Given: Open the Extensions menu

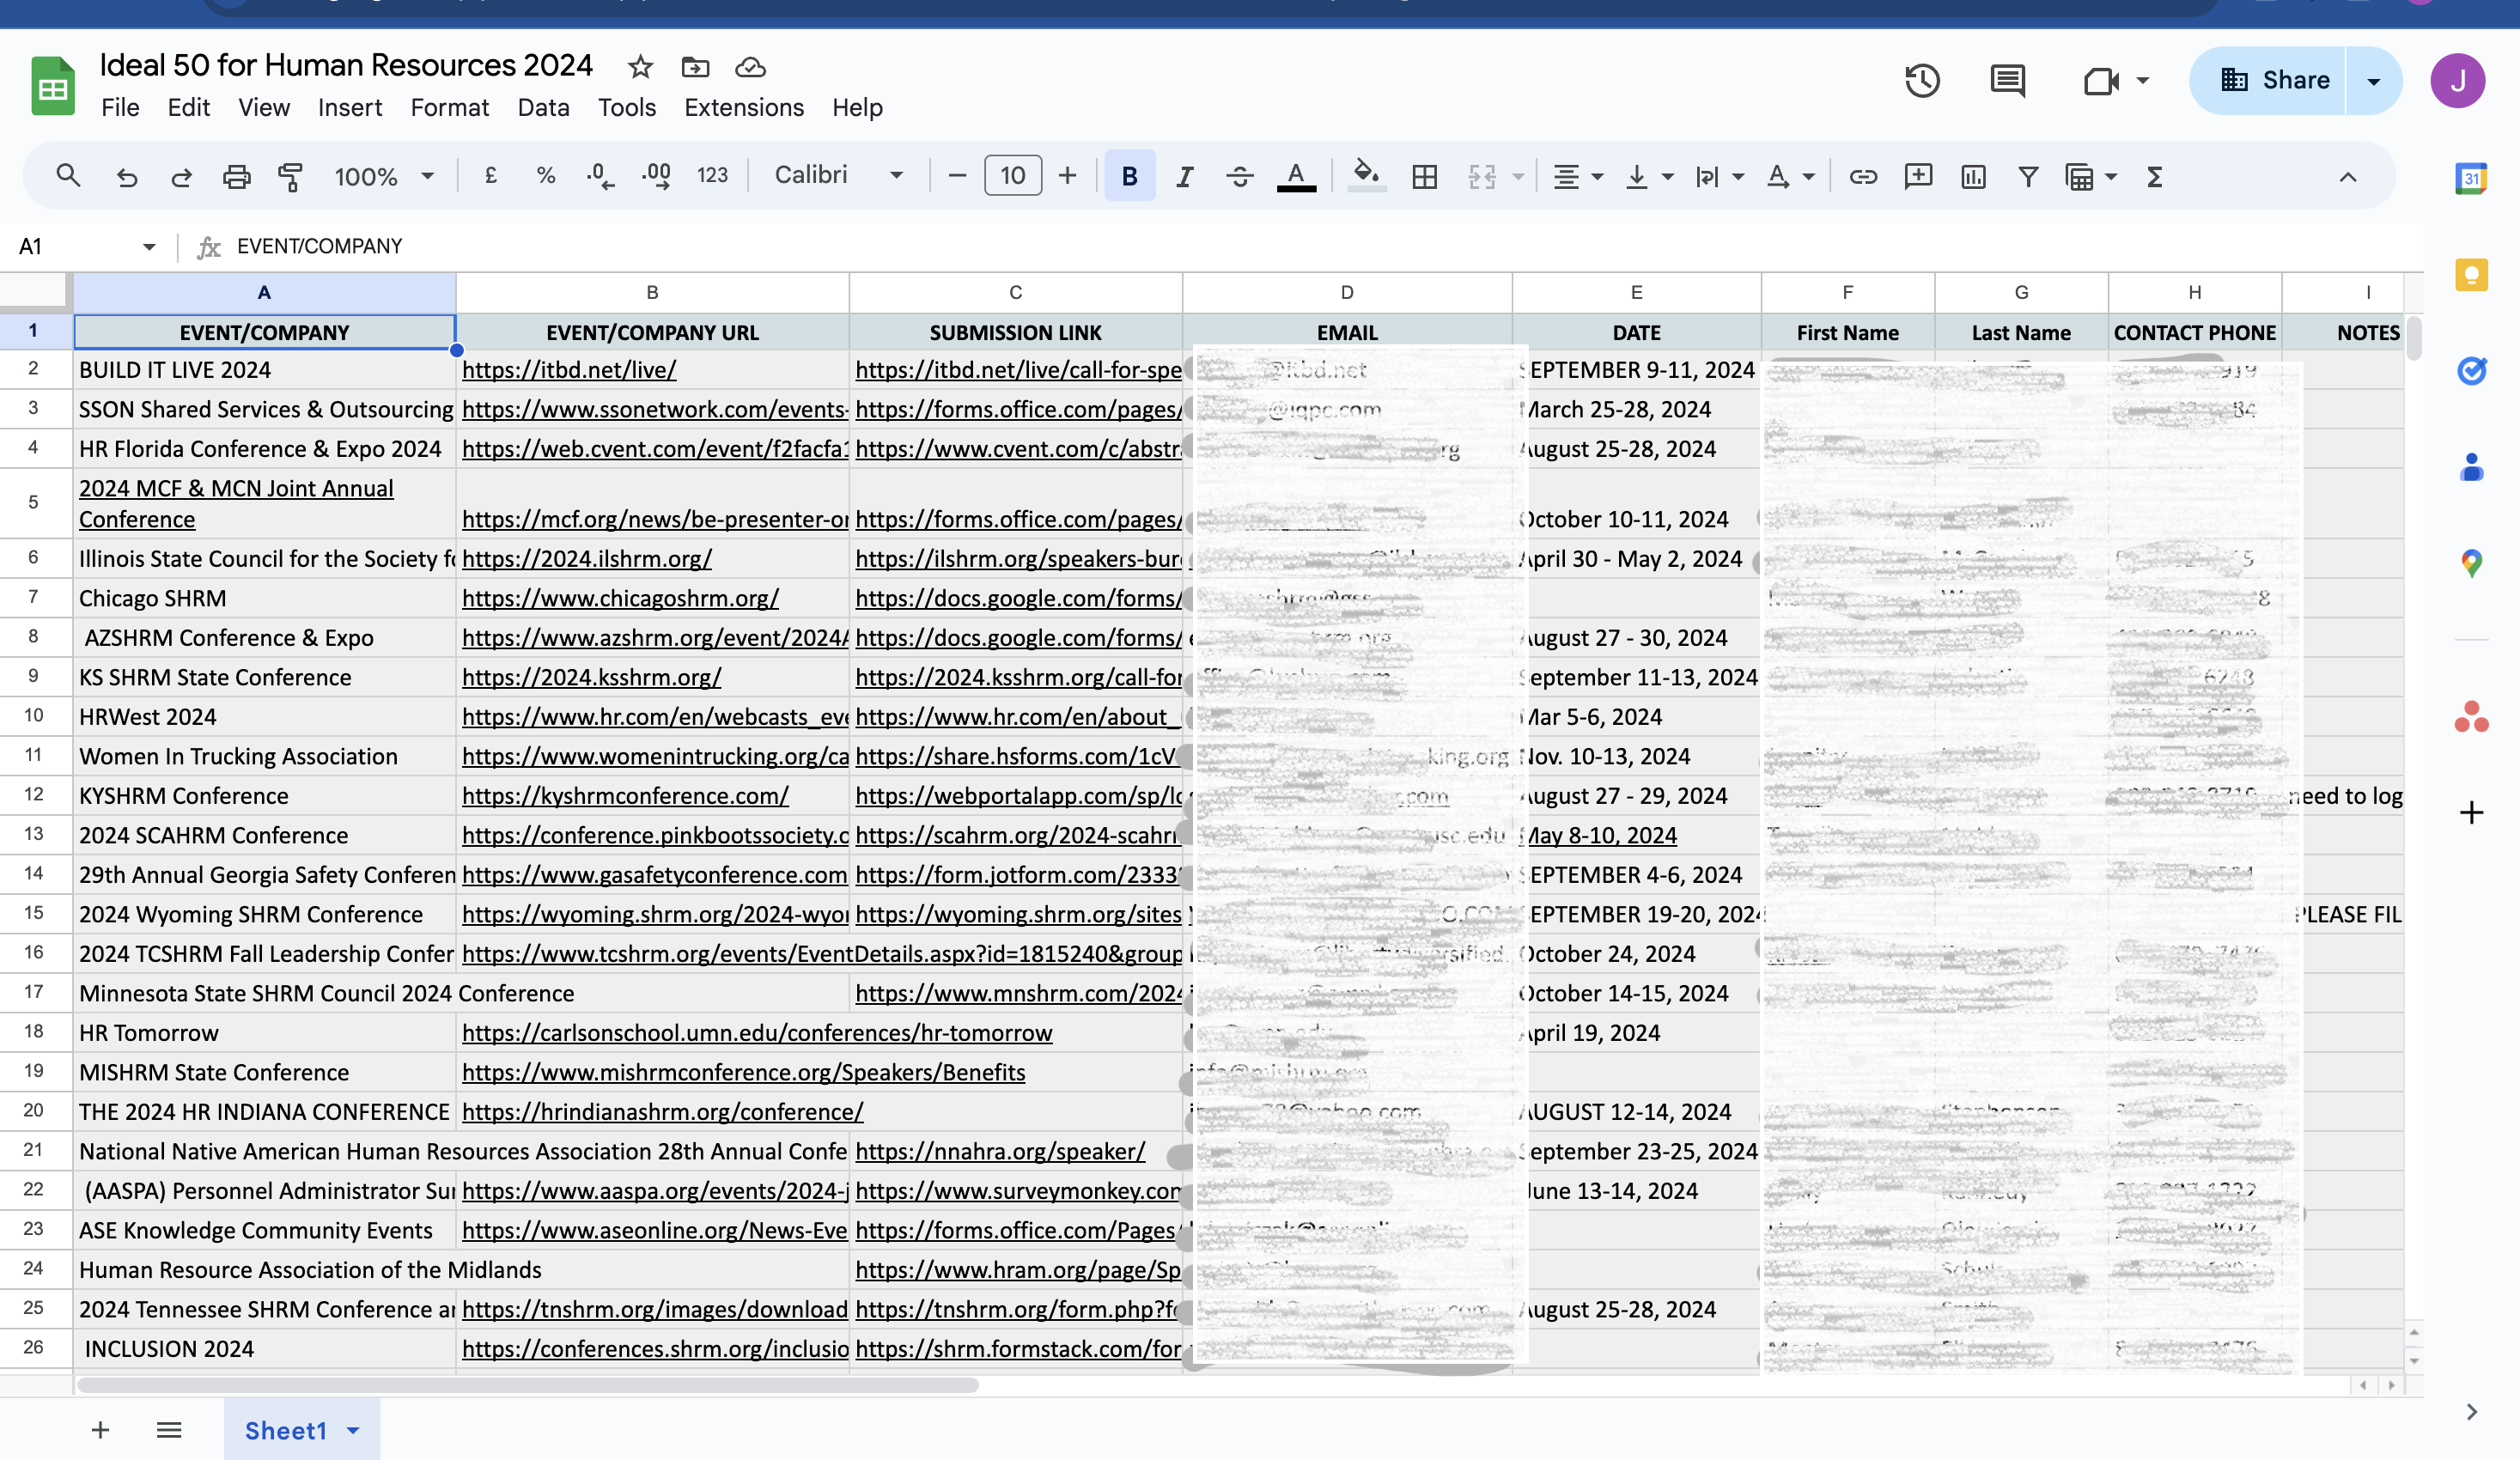Looking at the screenshot, I should 743,107.
